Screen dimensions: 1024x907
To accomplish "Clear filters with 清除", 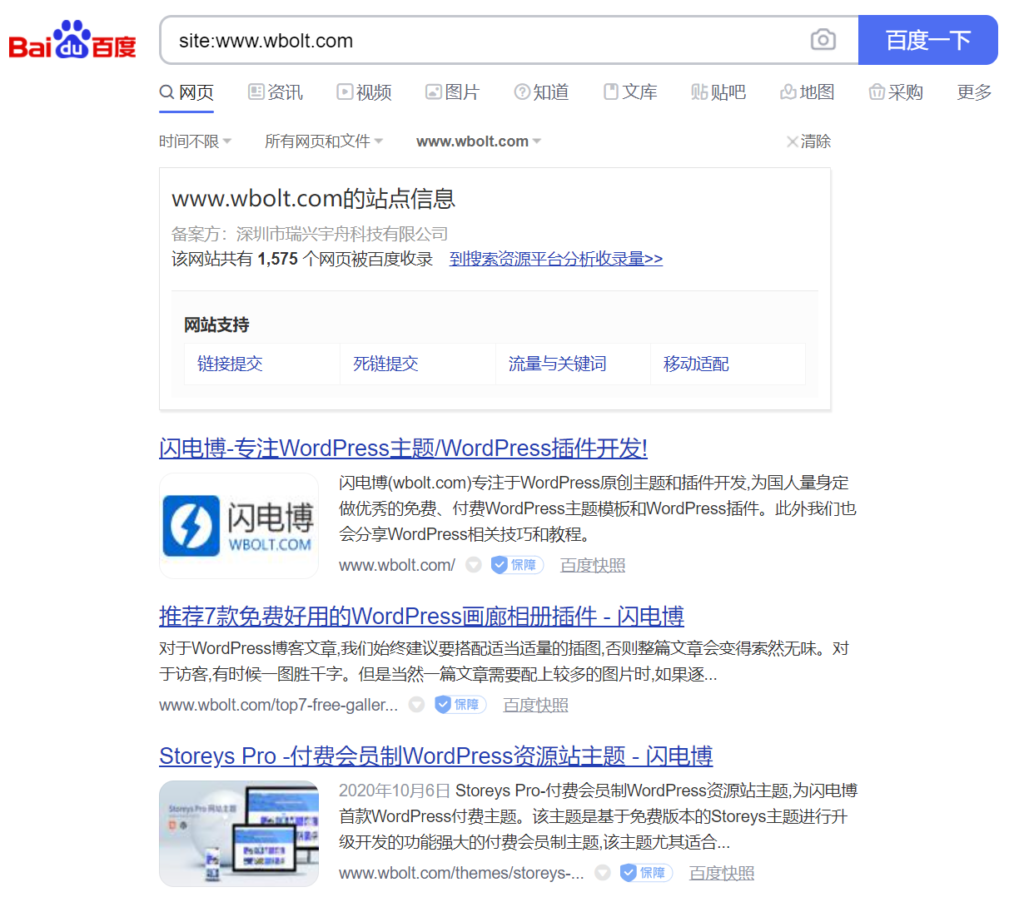I will point(808,141).
